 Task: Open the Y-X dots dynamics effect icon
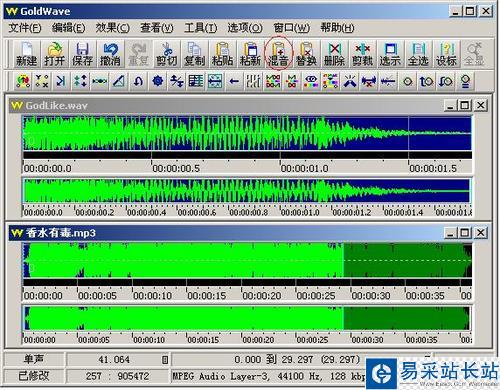pyautogui.click(x=42, y=81)
